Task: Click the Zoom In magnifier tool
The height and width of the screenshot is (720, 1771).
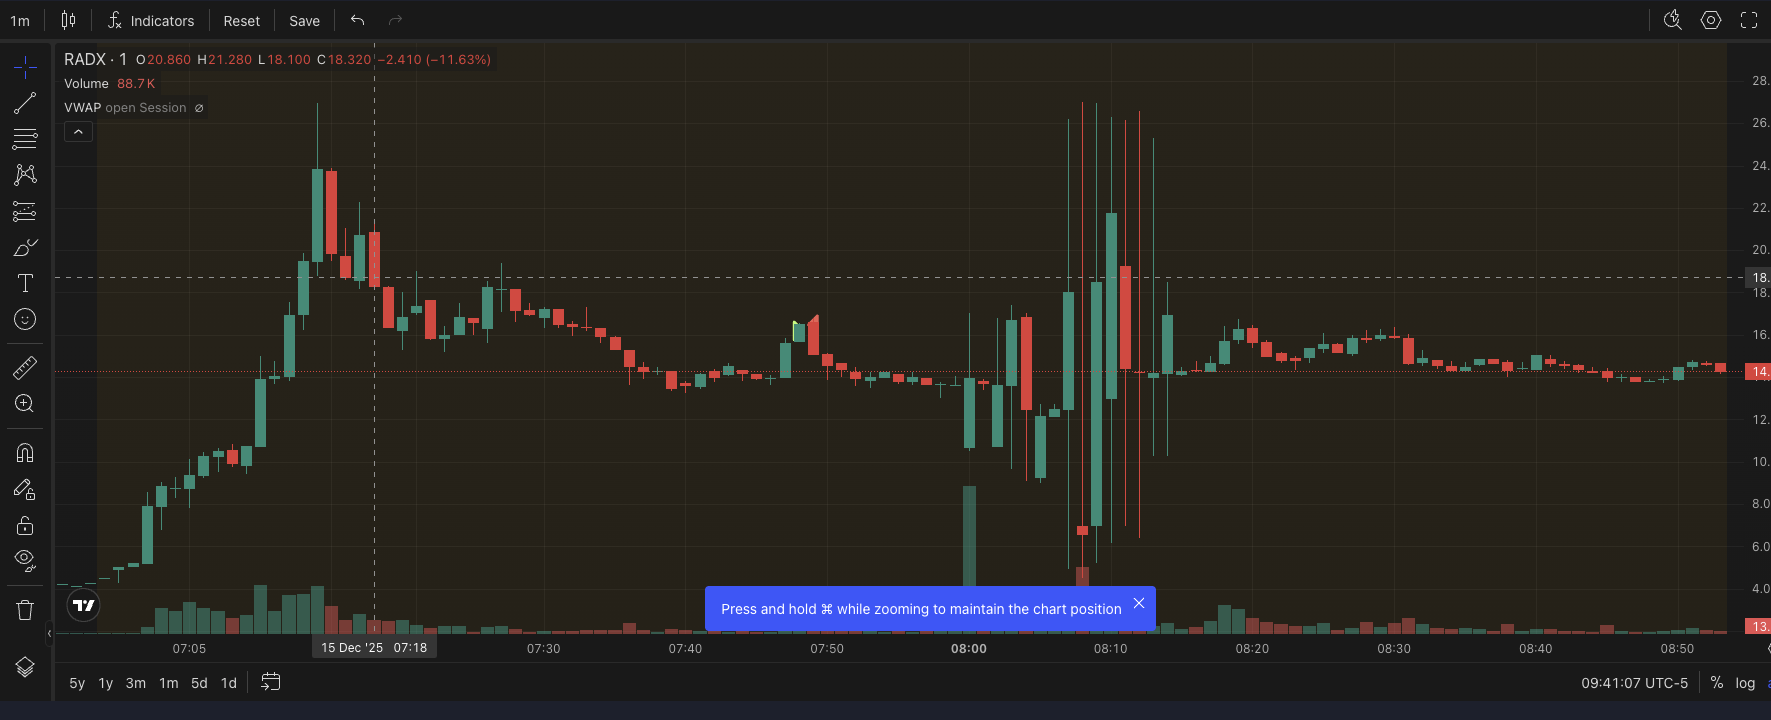Action: point(25,403)
